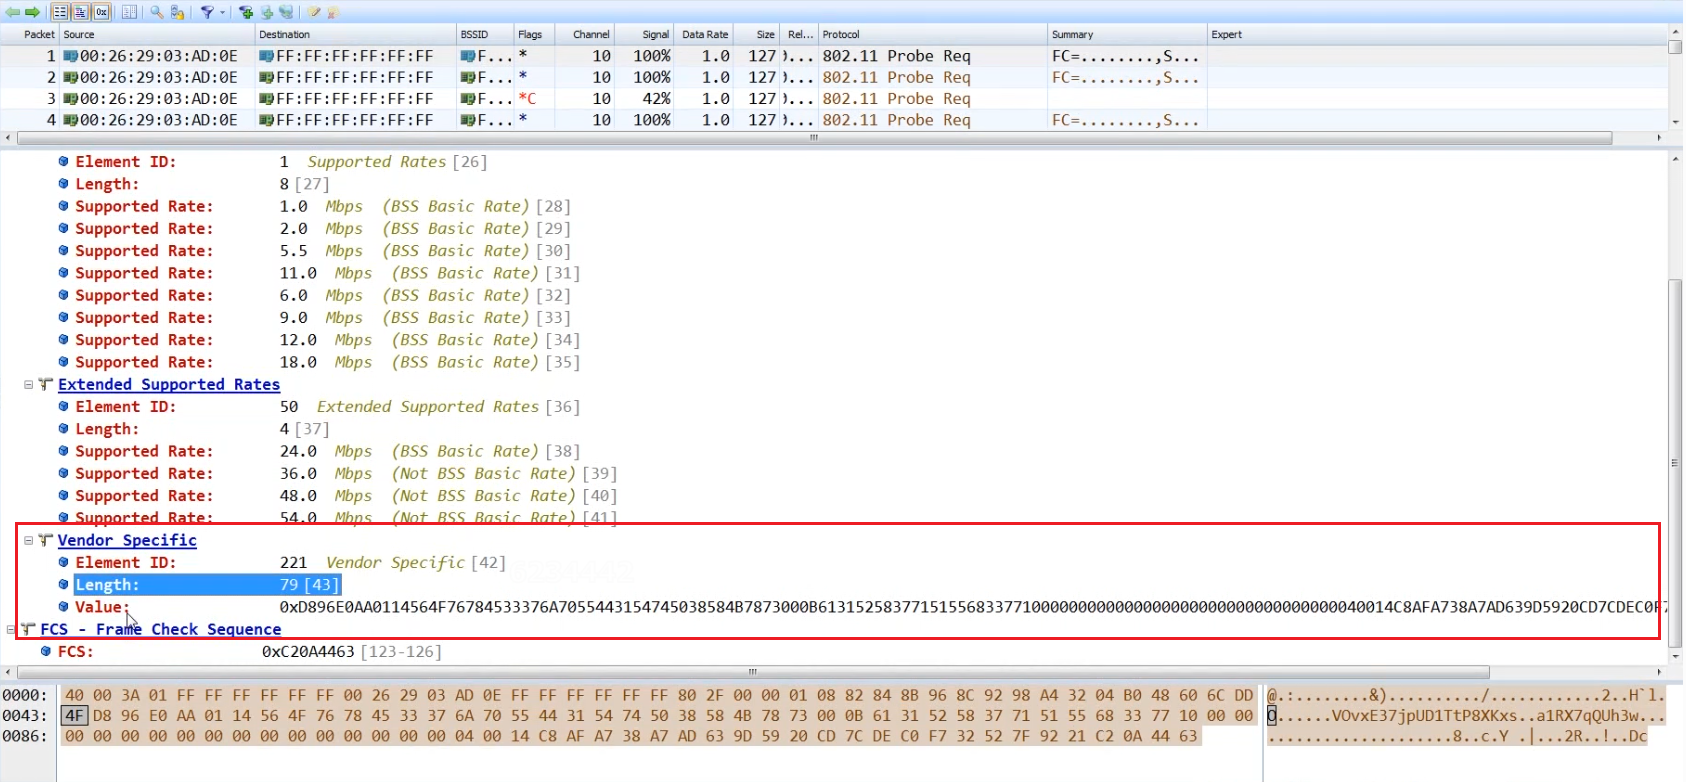This screenshot has width=1686, height=782.
Task: Collapse the Extended Supported Rates node
Action: (29, 385)
